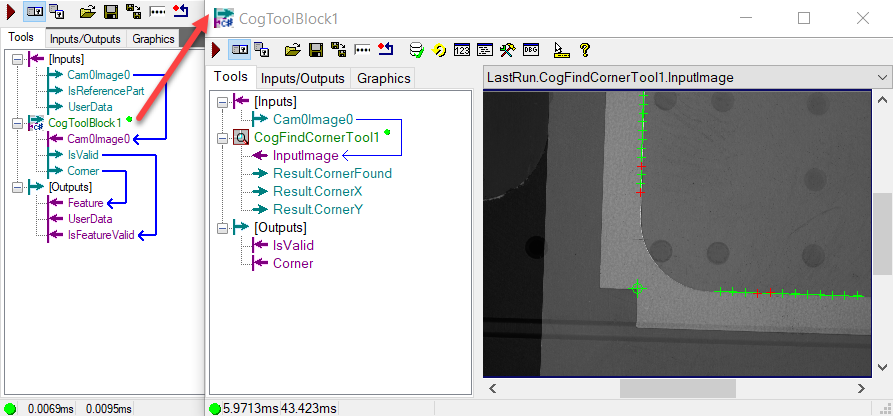Save the tool block with the floppy disk icon
Image resolution: width=893 pixels, height=416 pixels.
[x=316, y=50]
